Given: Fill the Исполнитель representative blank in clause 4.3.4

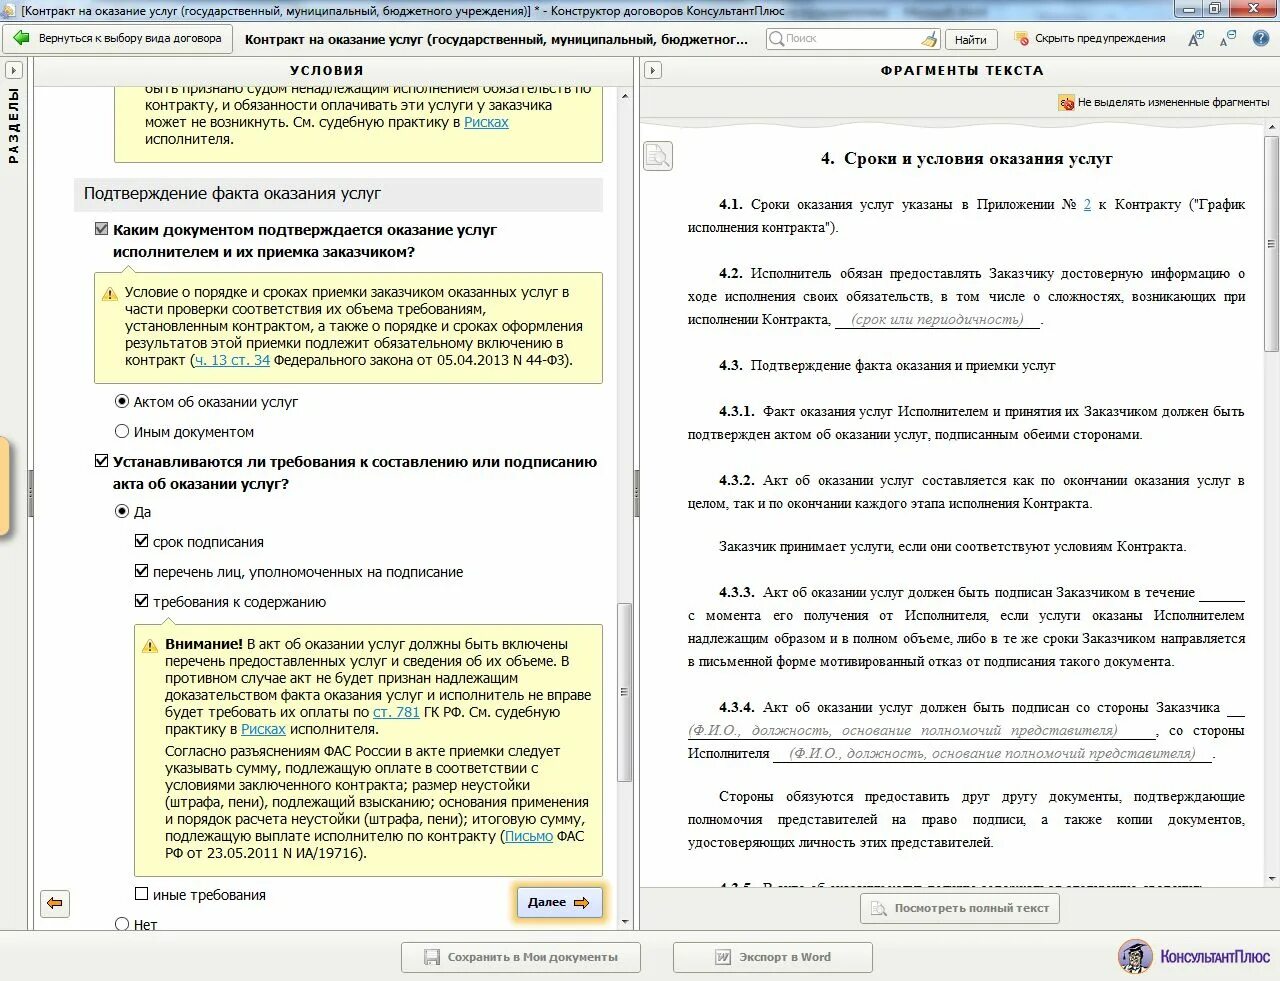Looking at the screenshot, I should pyautogui.click(x=992, y=753).
